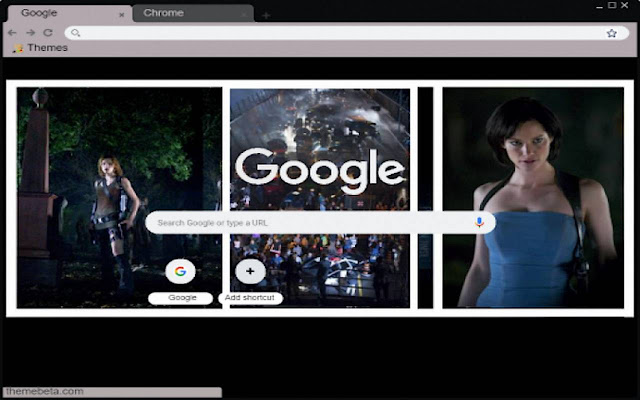The image size is (640, 400).
Task: Close the Google tab
Action: (121, 15)
